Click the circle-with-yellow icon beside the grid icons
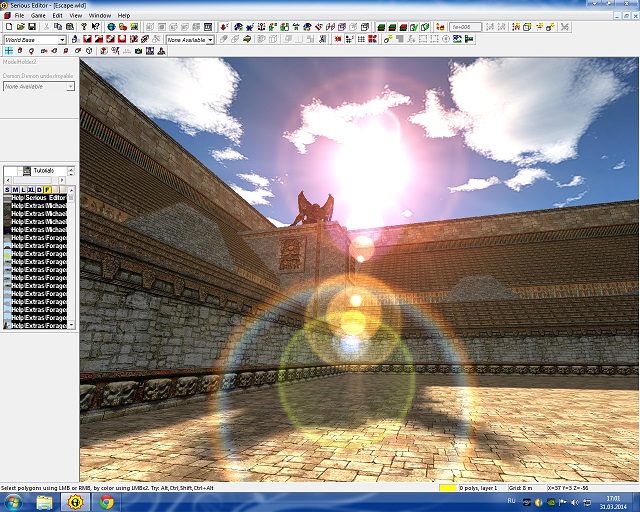The image size is (640, 512). click(388, 39)
